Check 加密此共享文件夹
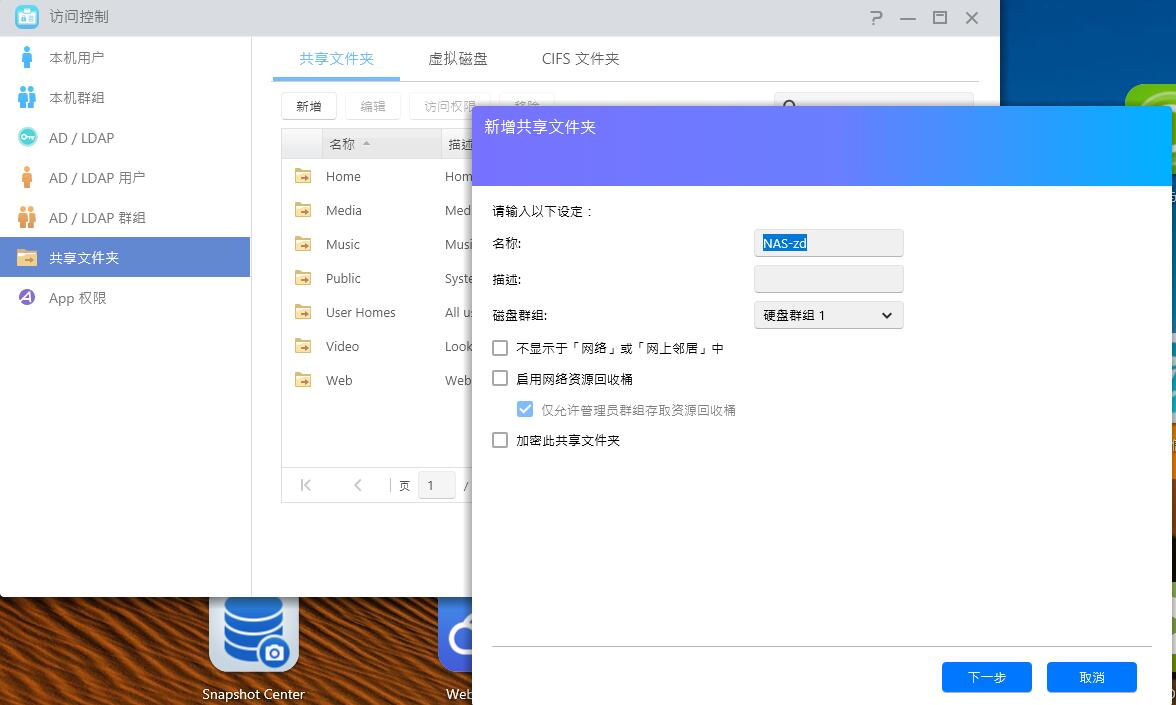The image size is (1176, 705). click(x=500, y=440)
